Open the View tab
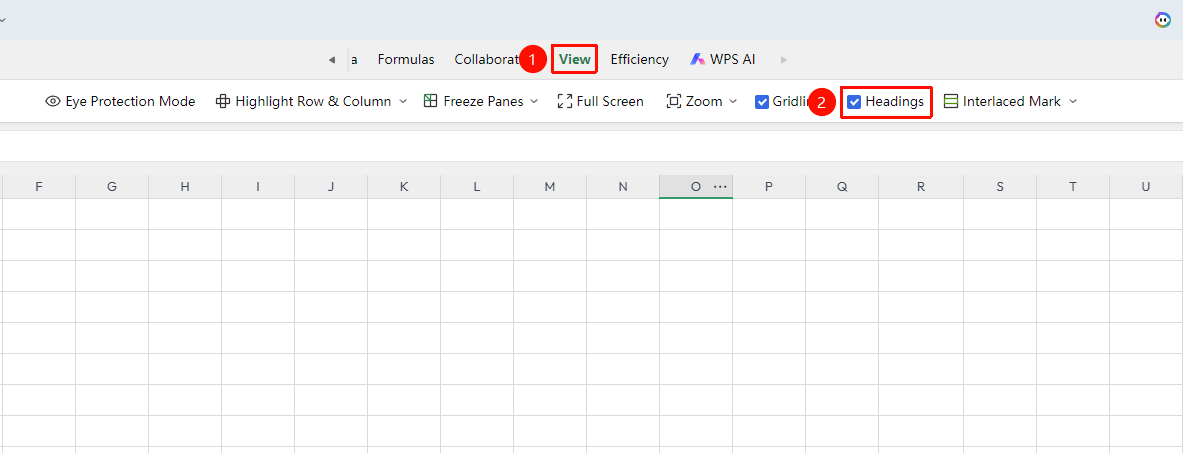 click(x=575, y=59)
